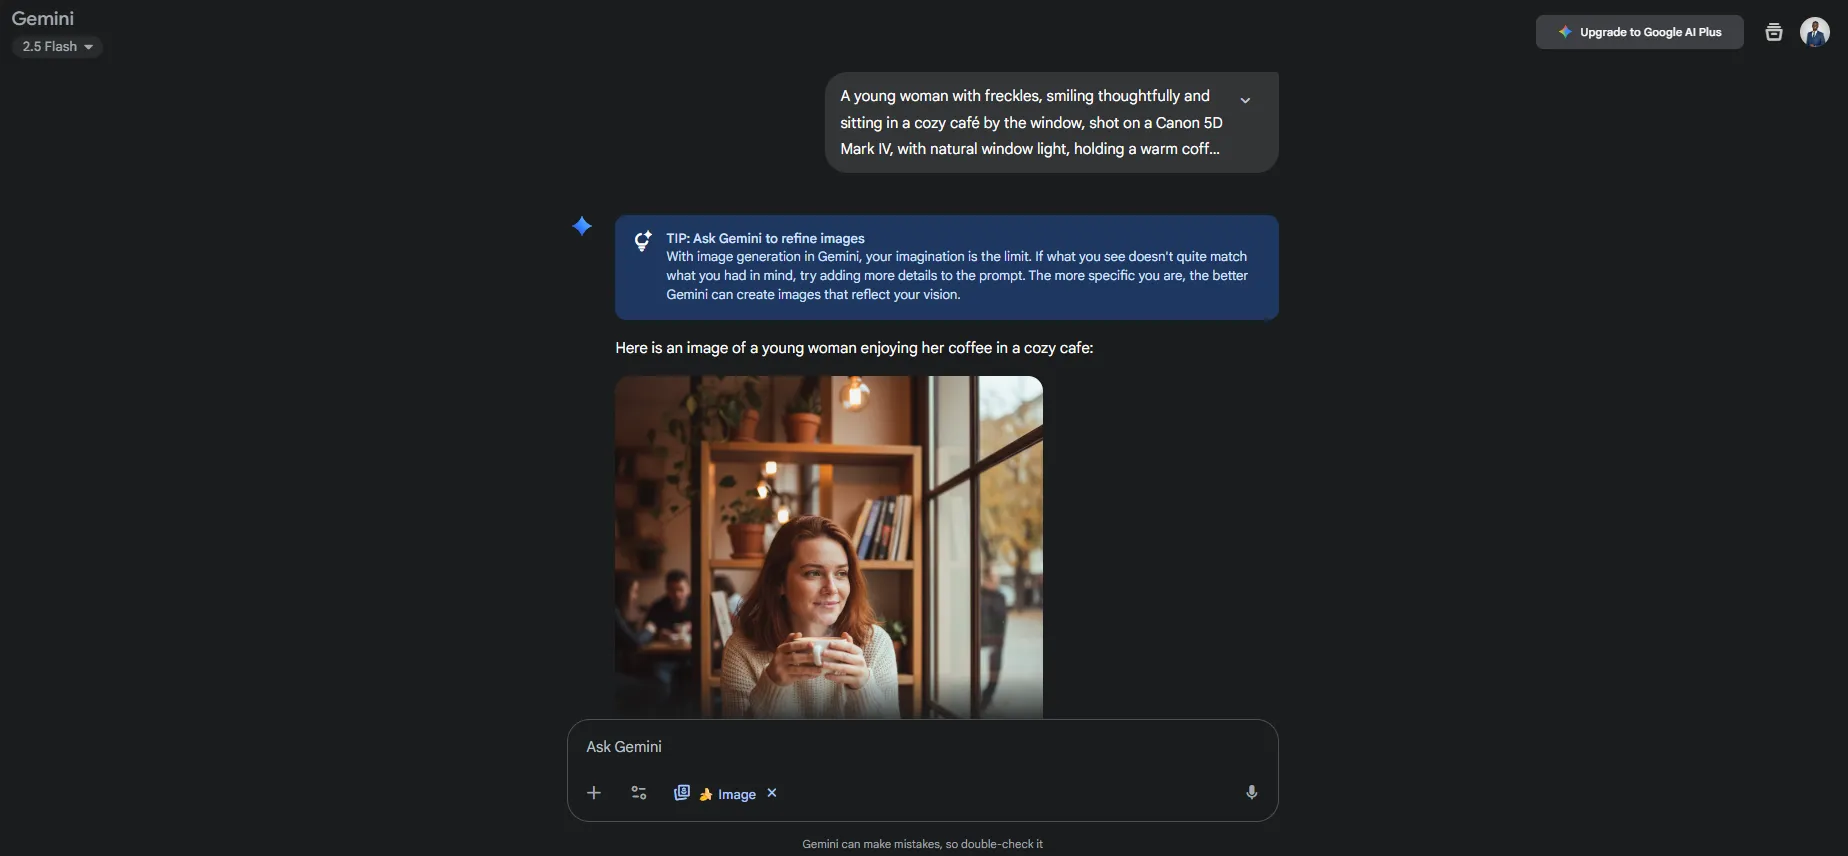This screenshot has width=1848, height=856.
Task: Click the banana emoji on Image chip
Action: (706, 794)
